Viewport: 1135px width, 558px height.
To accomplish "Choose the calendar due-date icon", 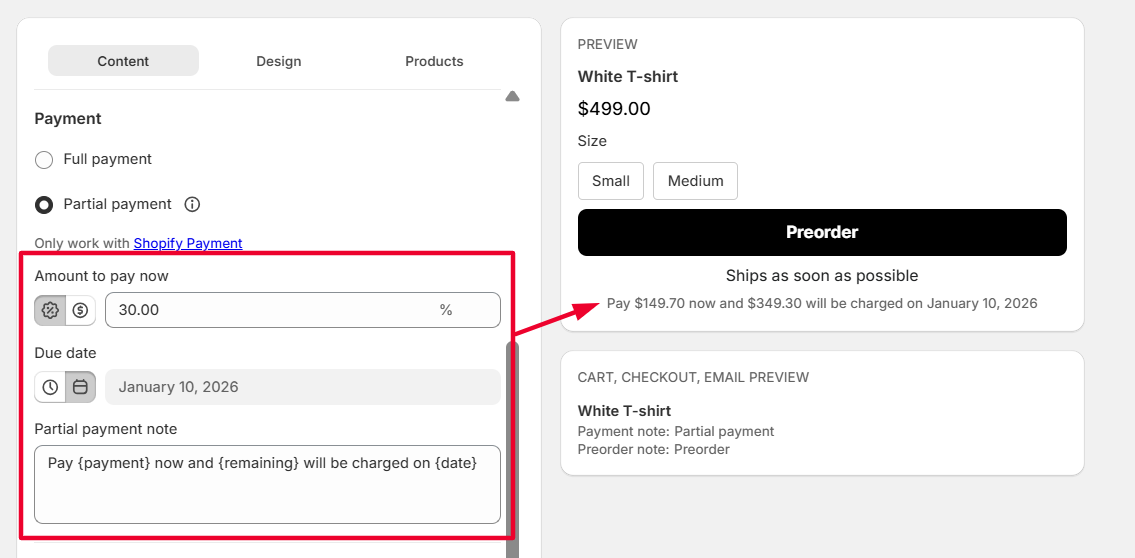I will (81, 387).
